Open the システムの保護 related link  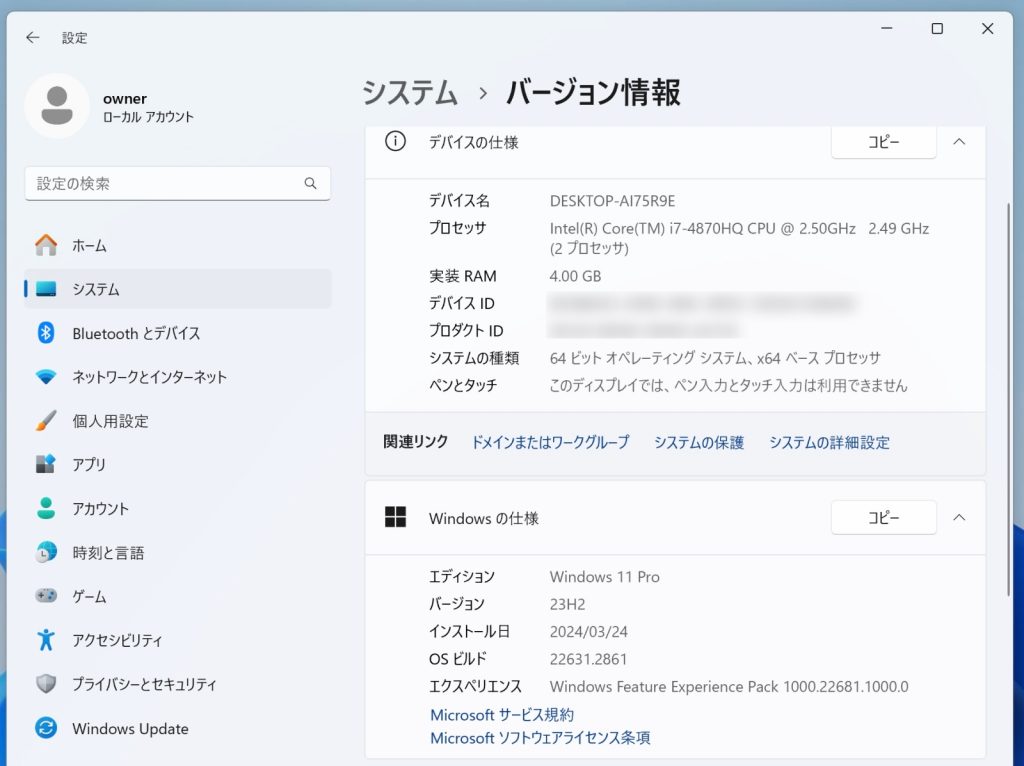697,442
